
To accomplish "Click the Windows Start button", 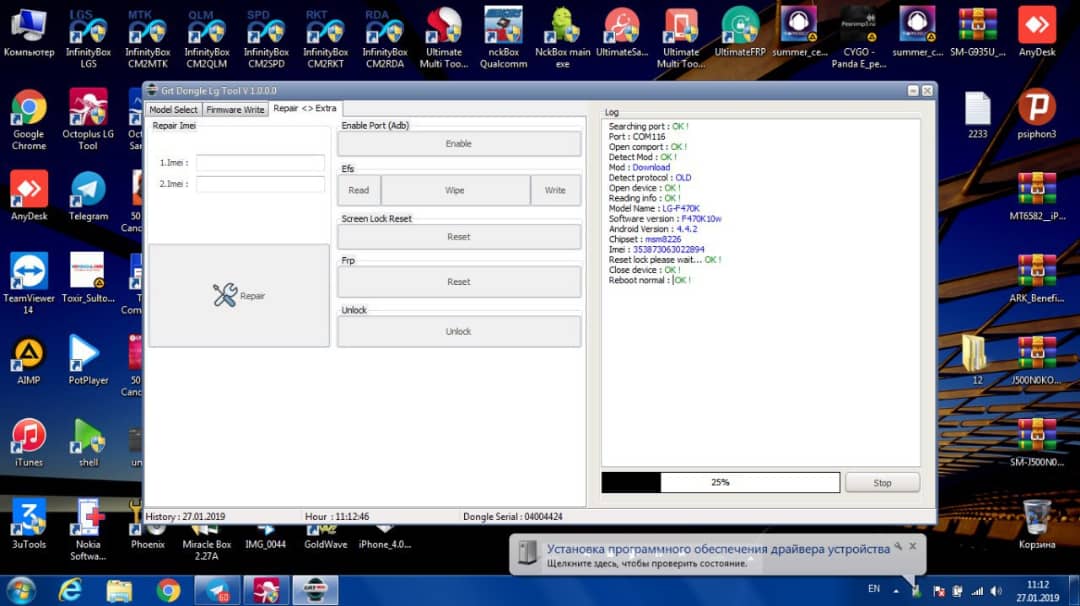I will [21, 590].
